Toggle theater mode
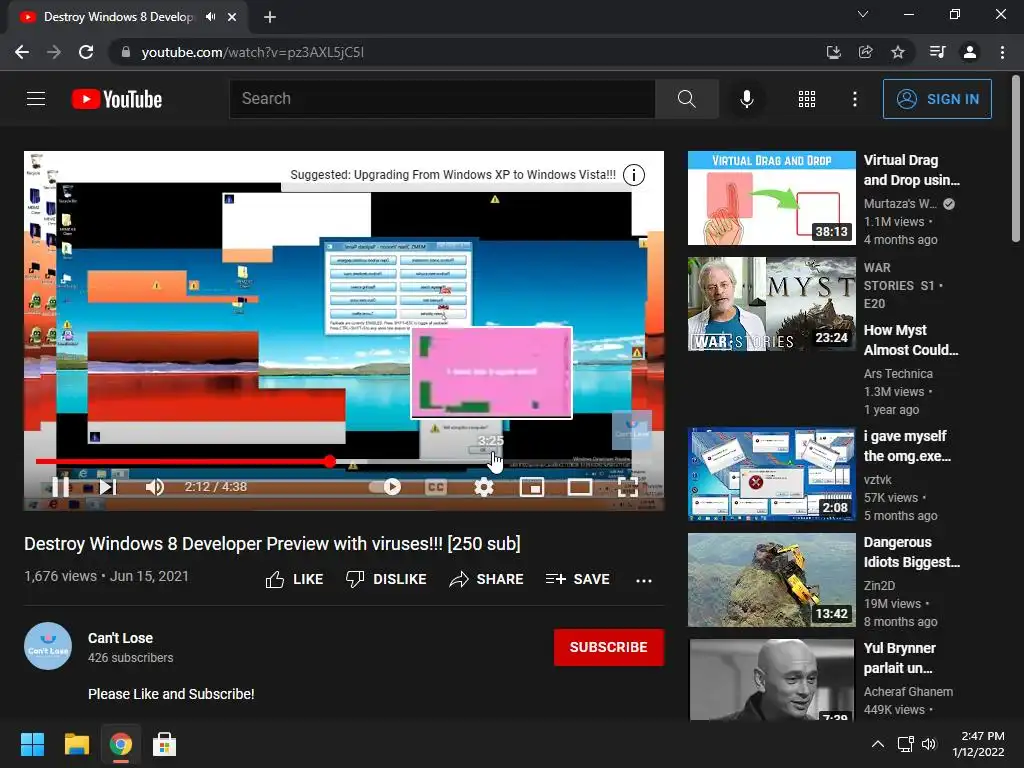1024x768 pixels. click(x=579, y=487)
